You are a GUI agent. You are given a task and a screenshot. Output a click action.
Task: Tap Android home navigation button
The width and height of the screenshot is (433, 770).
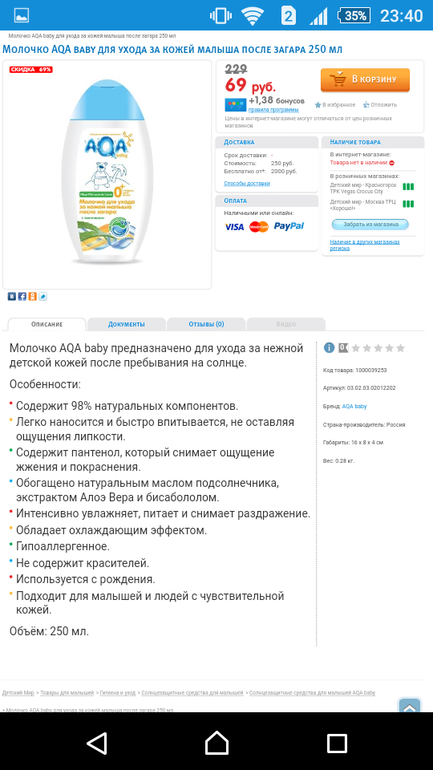216,742
